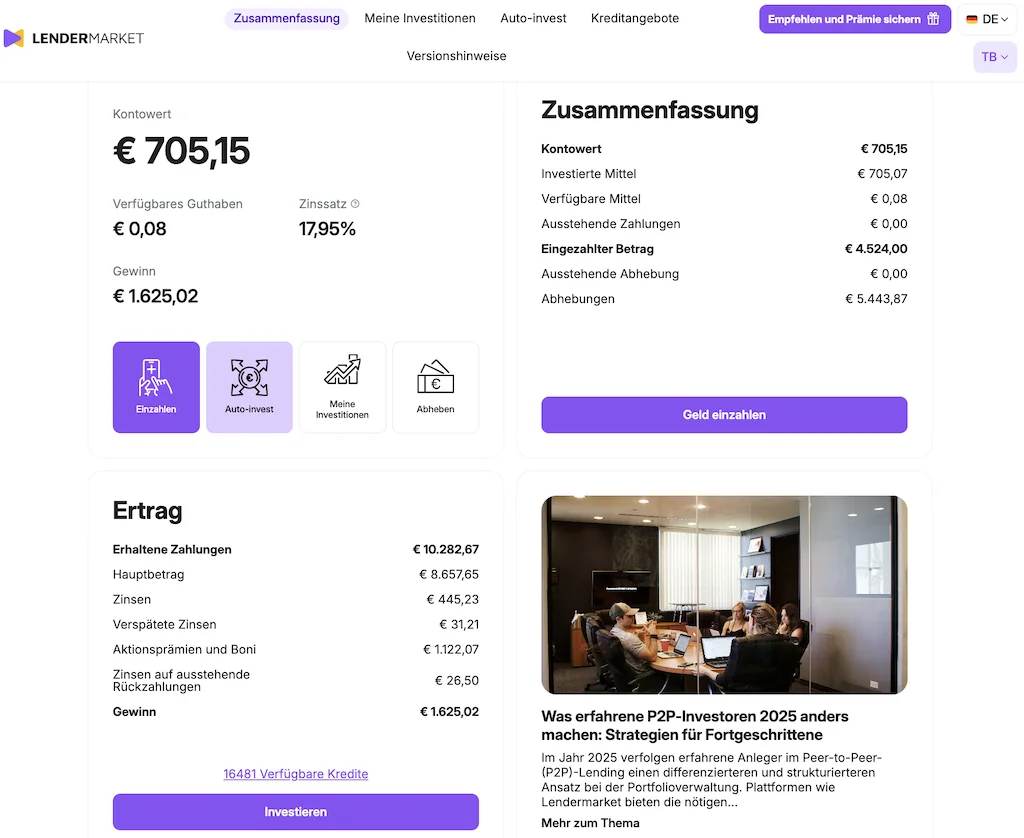Open the Auto-invest icon tile
This screenshot has height=838, width=1024.
coord(249,387)
